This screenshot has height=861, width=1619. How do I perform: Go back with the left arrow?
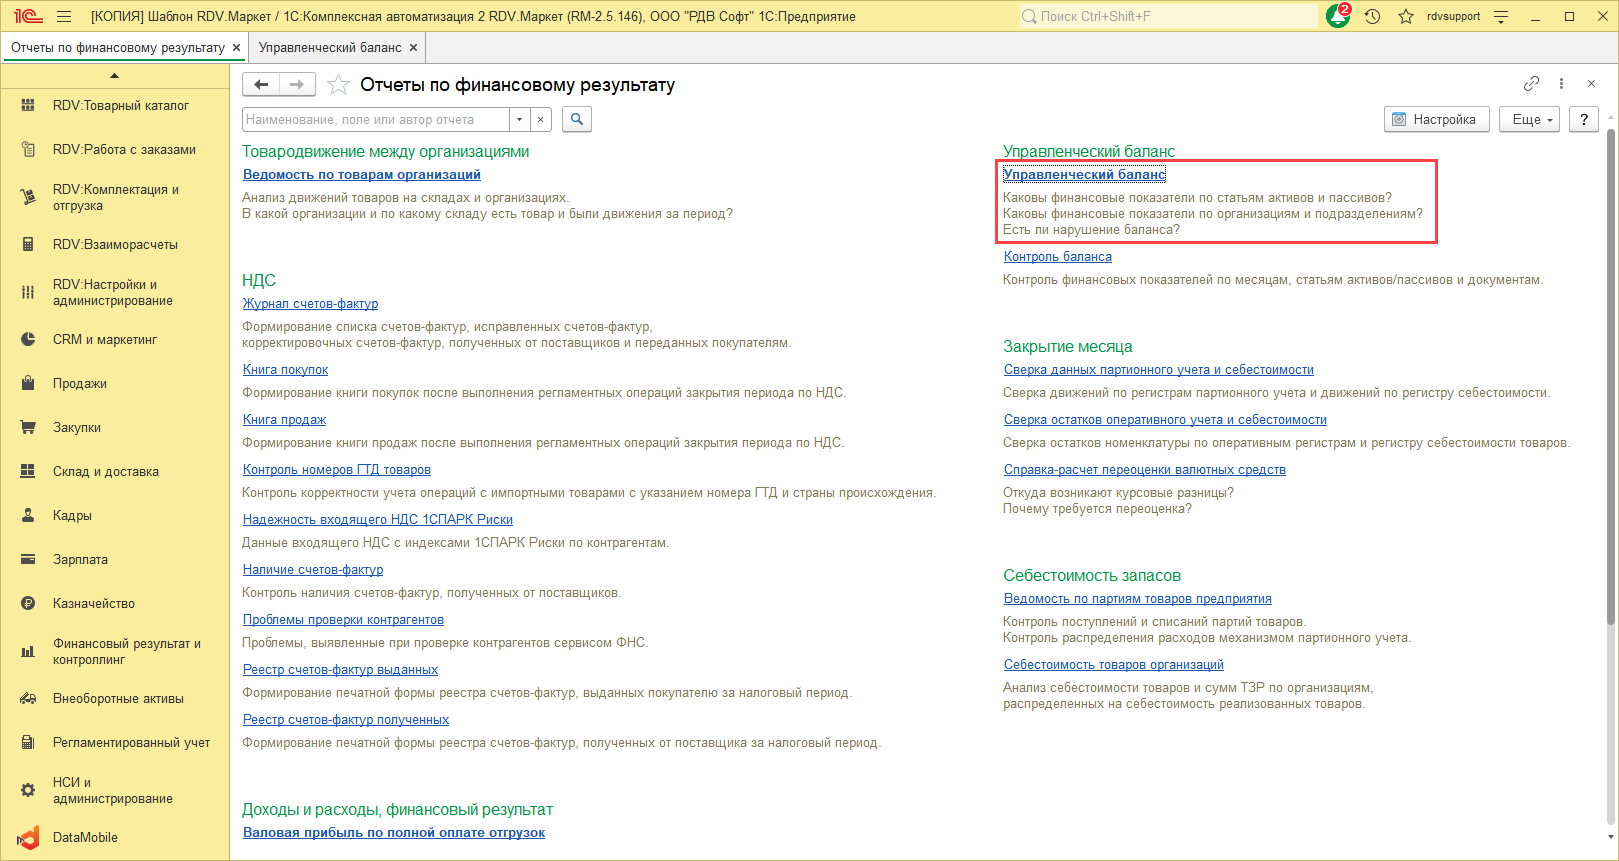pos(261,85)
